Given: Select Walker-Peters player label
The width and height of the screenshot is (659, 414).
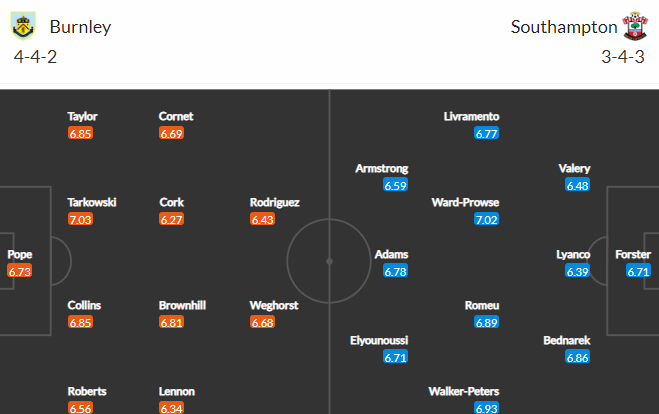Looking at the screenshot, I should (x=464, y=392).
